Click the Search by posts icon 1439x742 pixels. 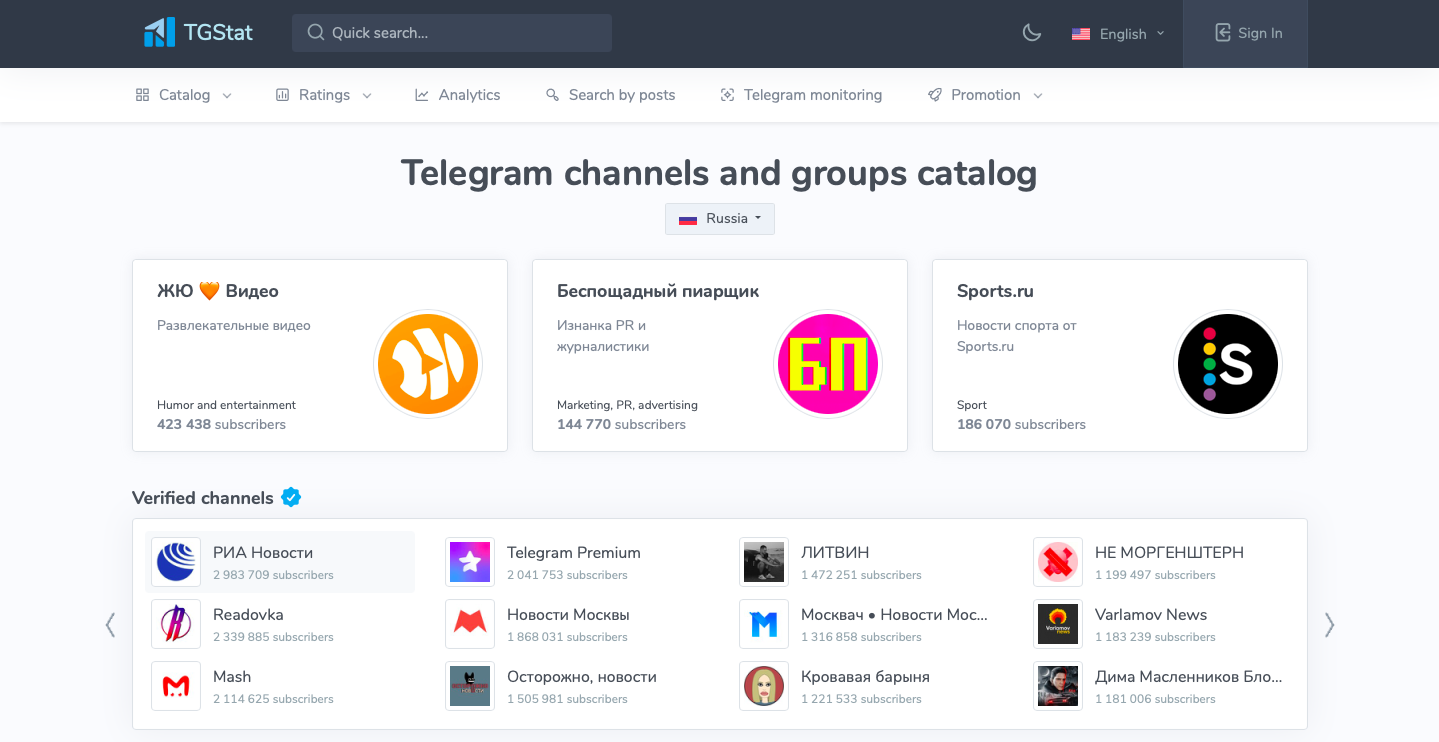pyautogui.click(x=552, y=95)
